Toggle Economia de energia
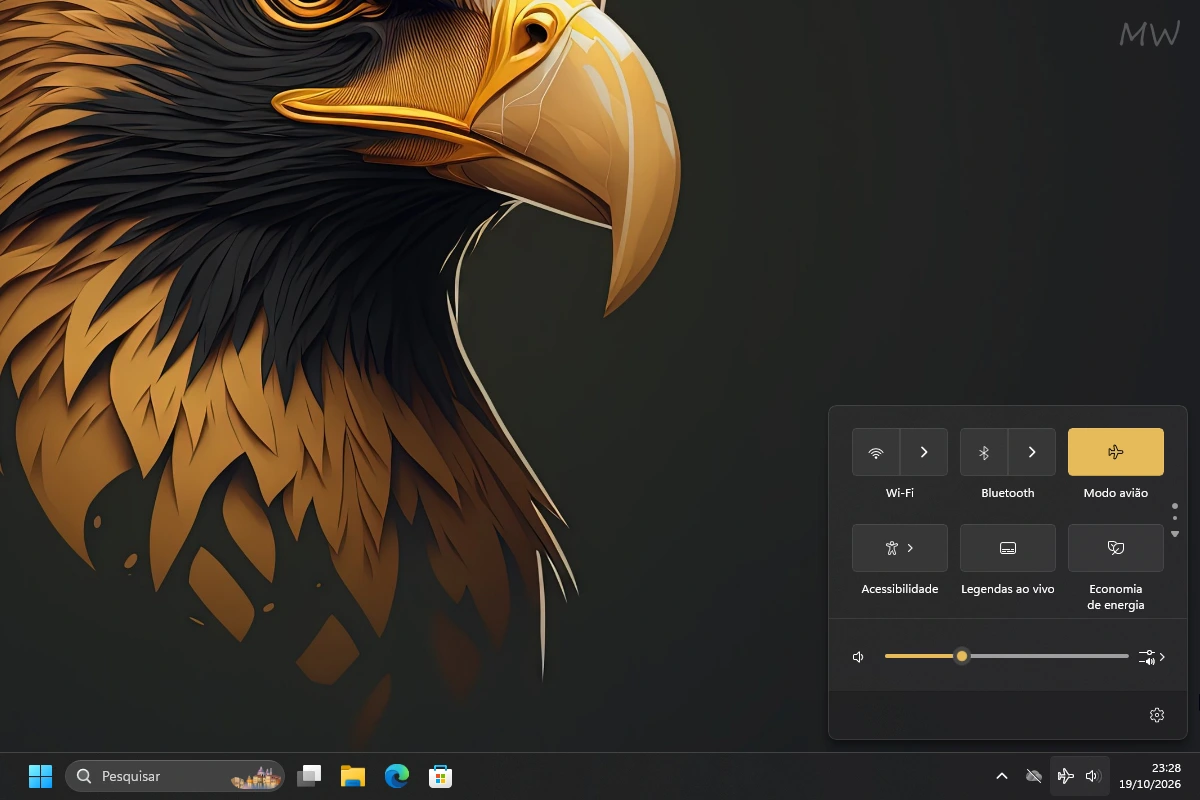The height and width of the screenshot is (800, 1200). 1116,548
